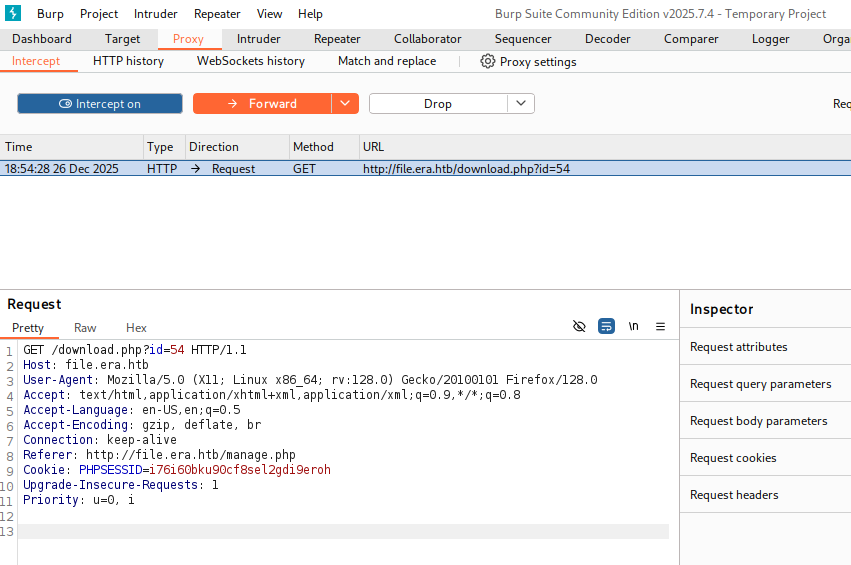The image size is (851, 565).
Task: Click the Burp Suite logo icon
Action: click(14, 14)
